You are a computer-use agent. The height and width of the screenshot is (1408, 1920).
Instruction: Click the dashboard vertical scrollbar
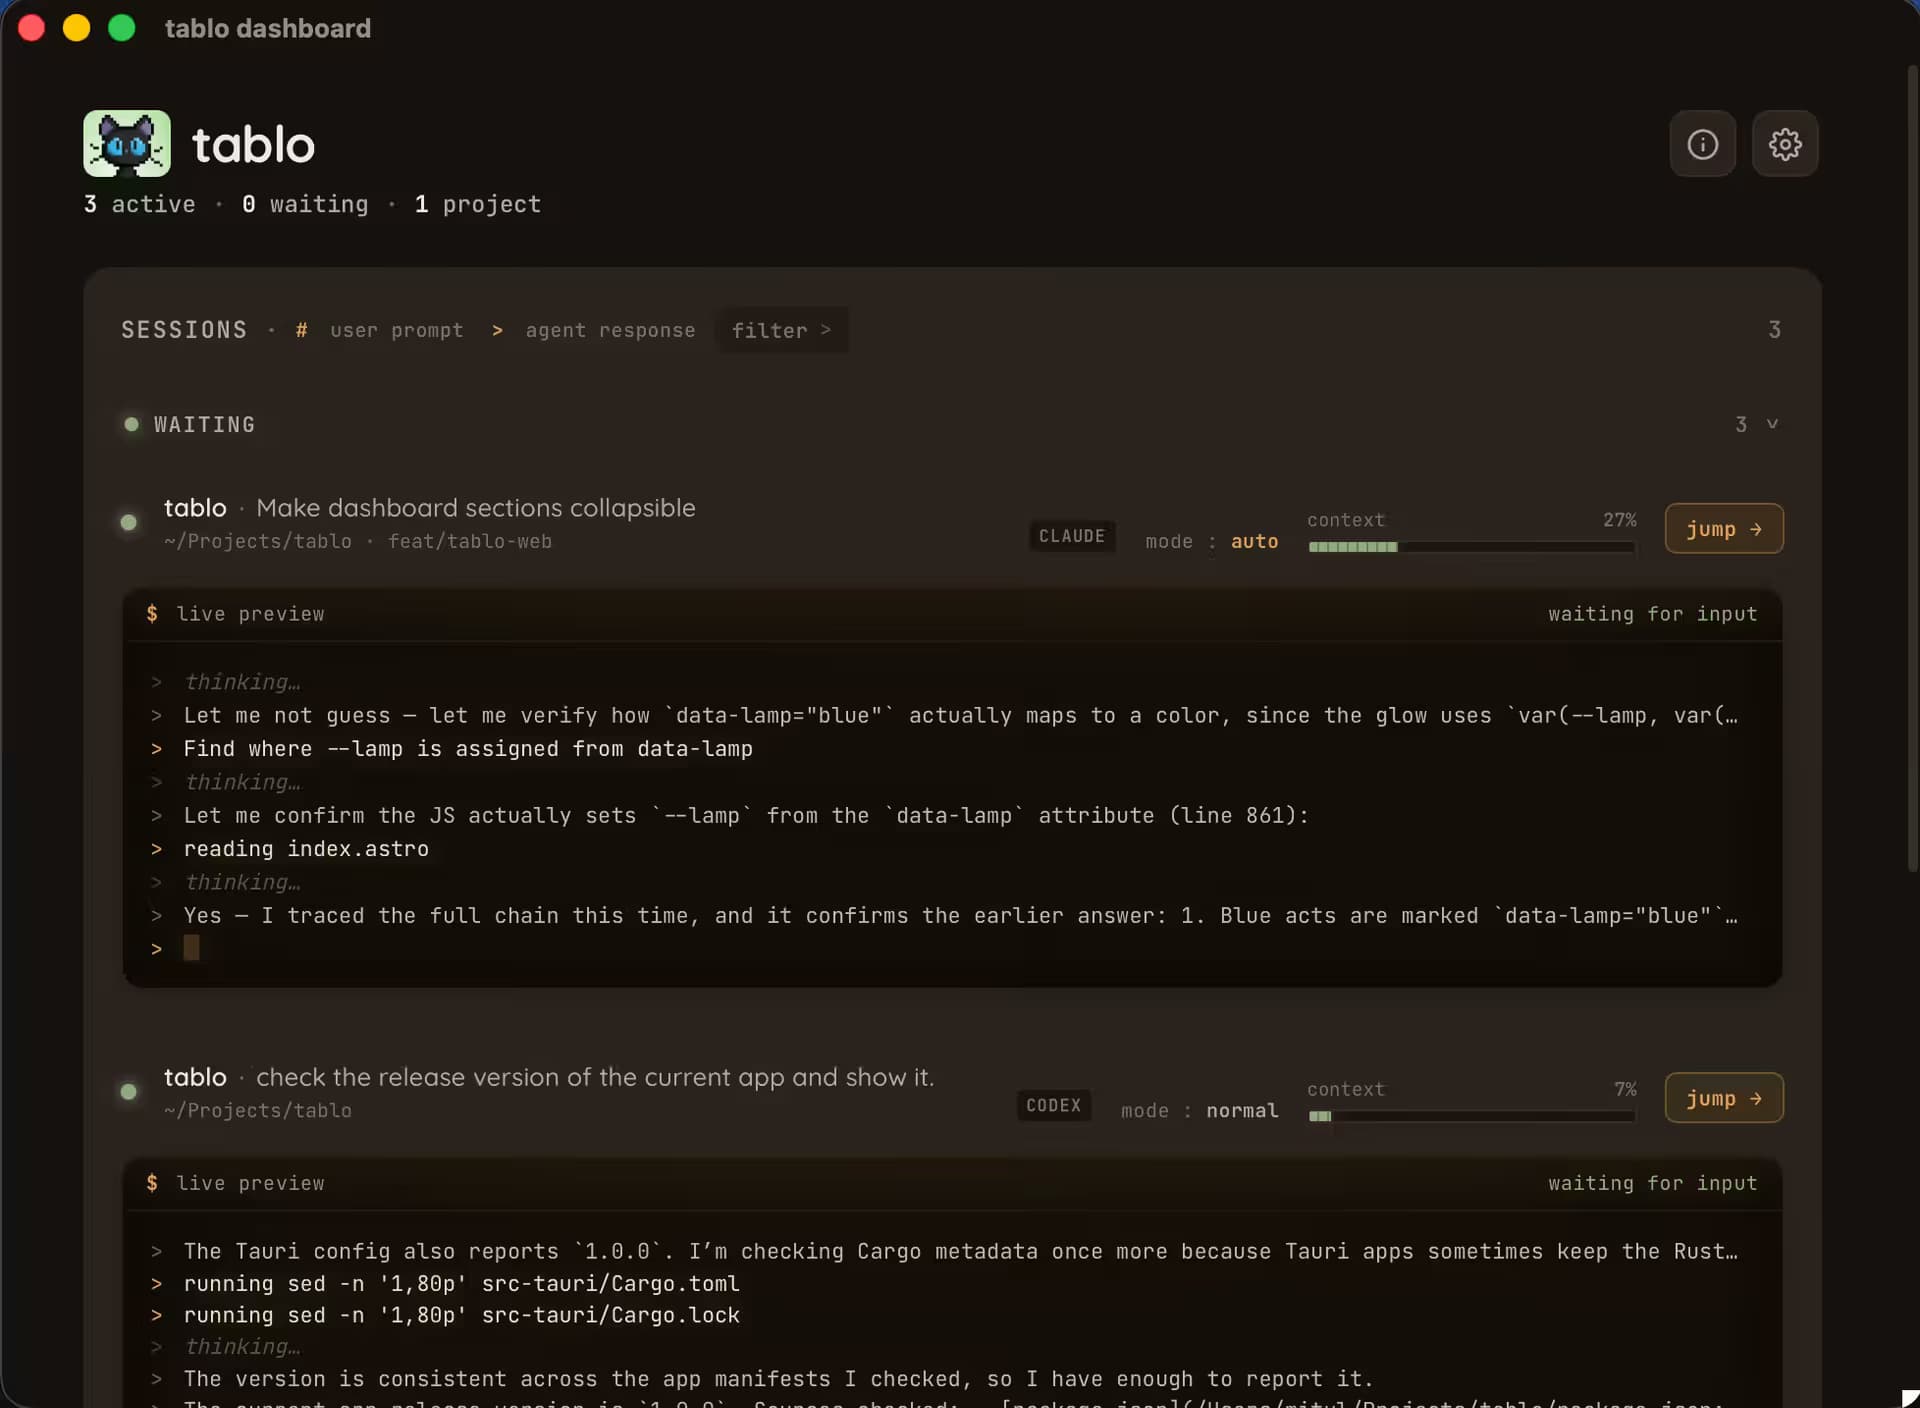[1912, 470]
